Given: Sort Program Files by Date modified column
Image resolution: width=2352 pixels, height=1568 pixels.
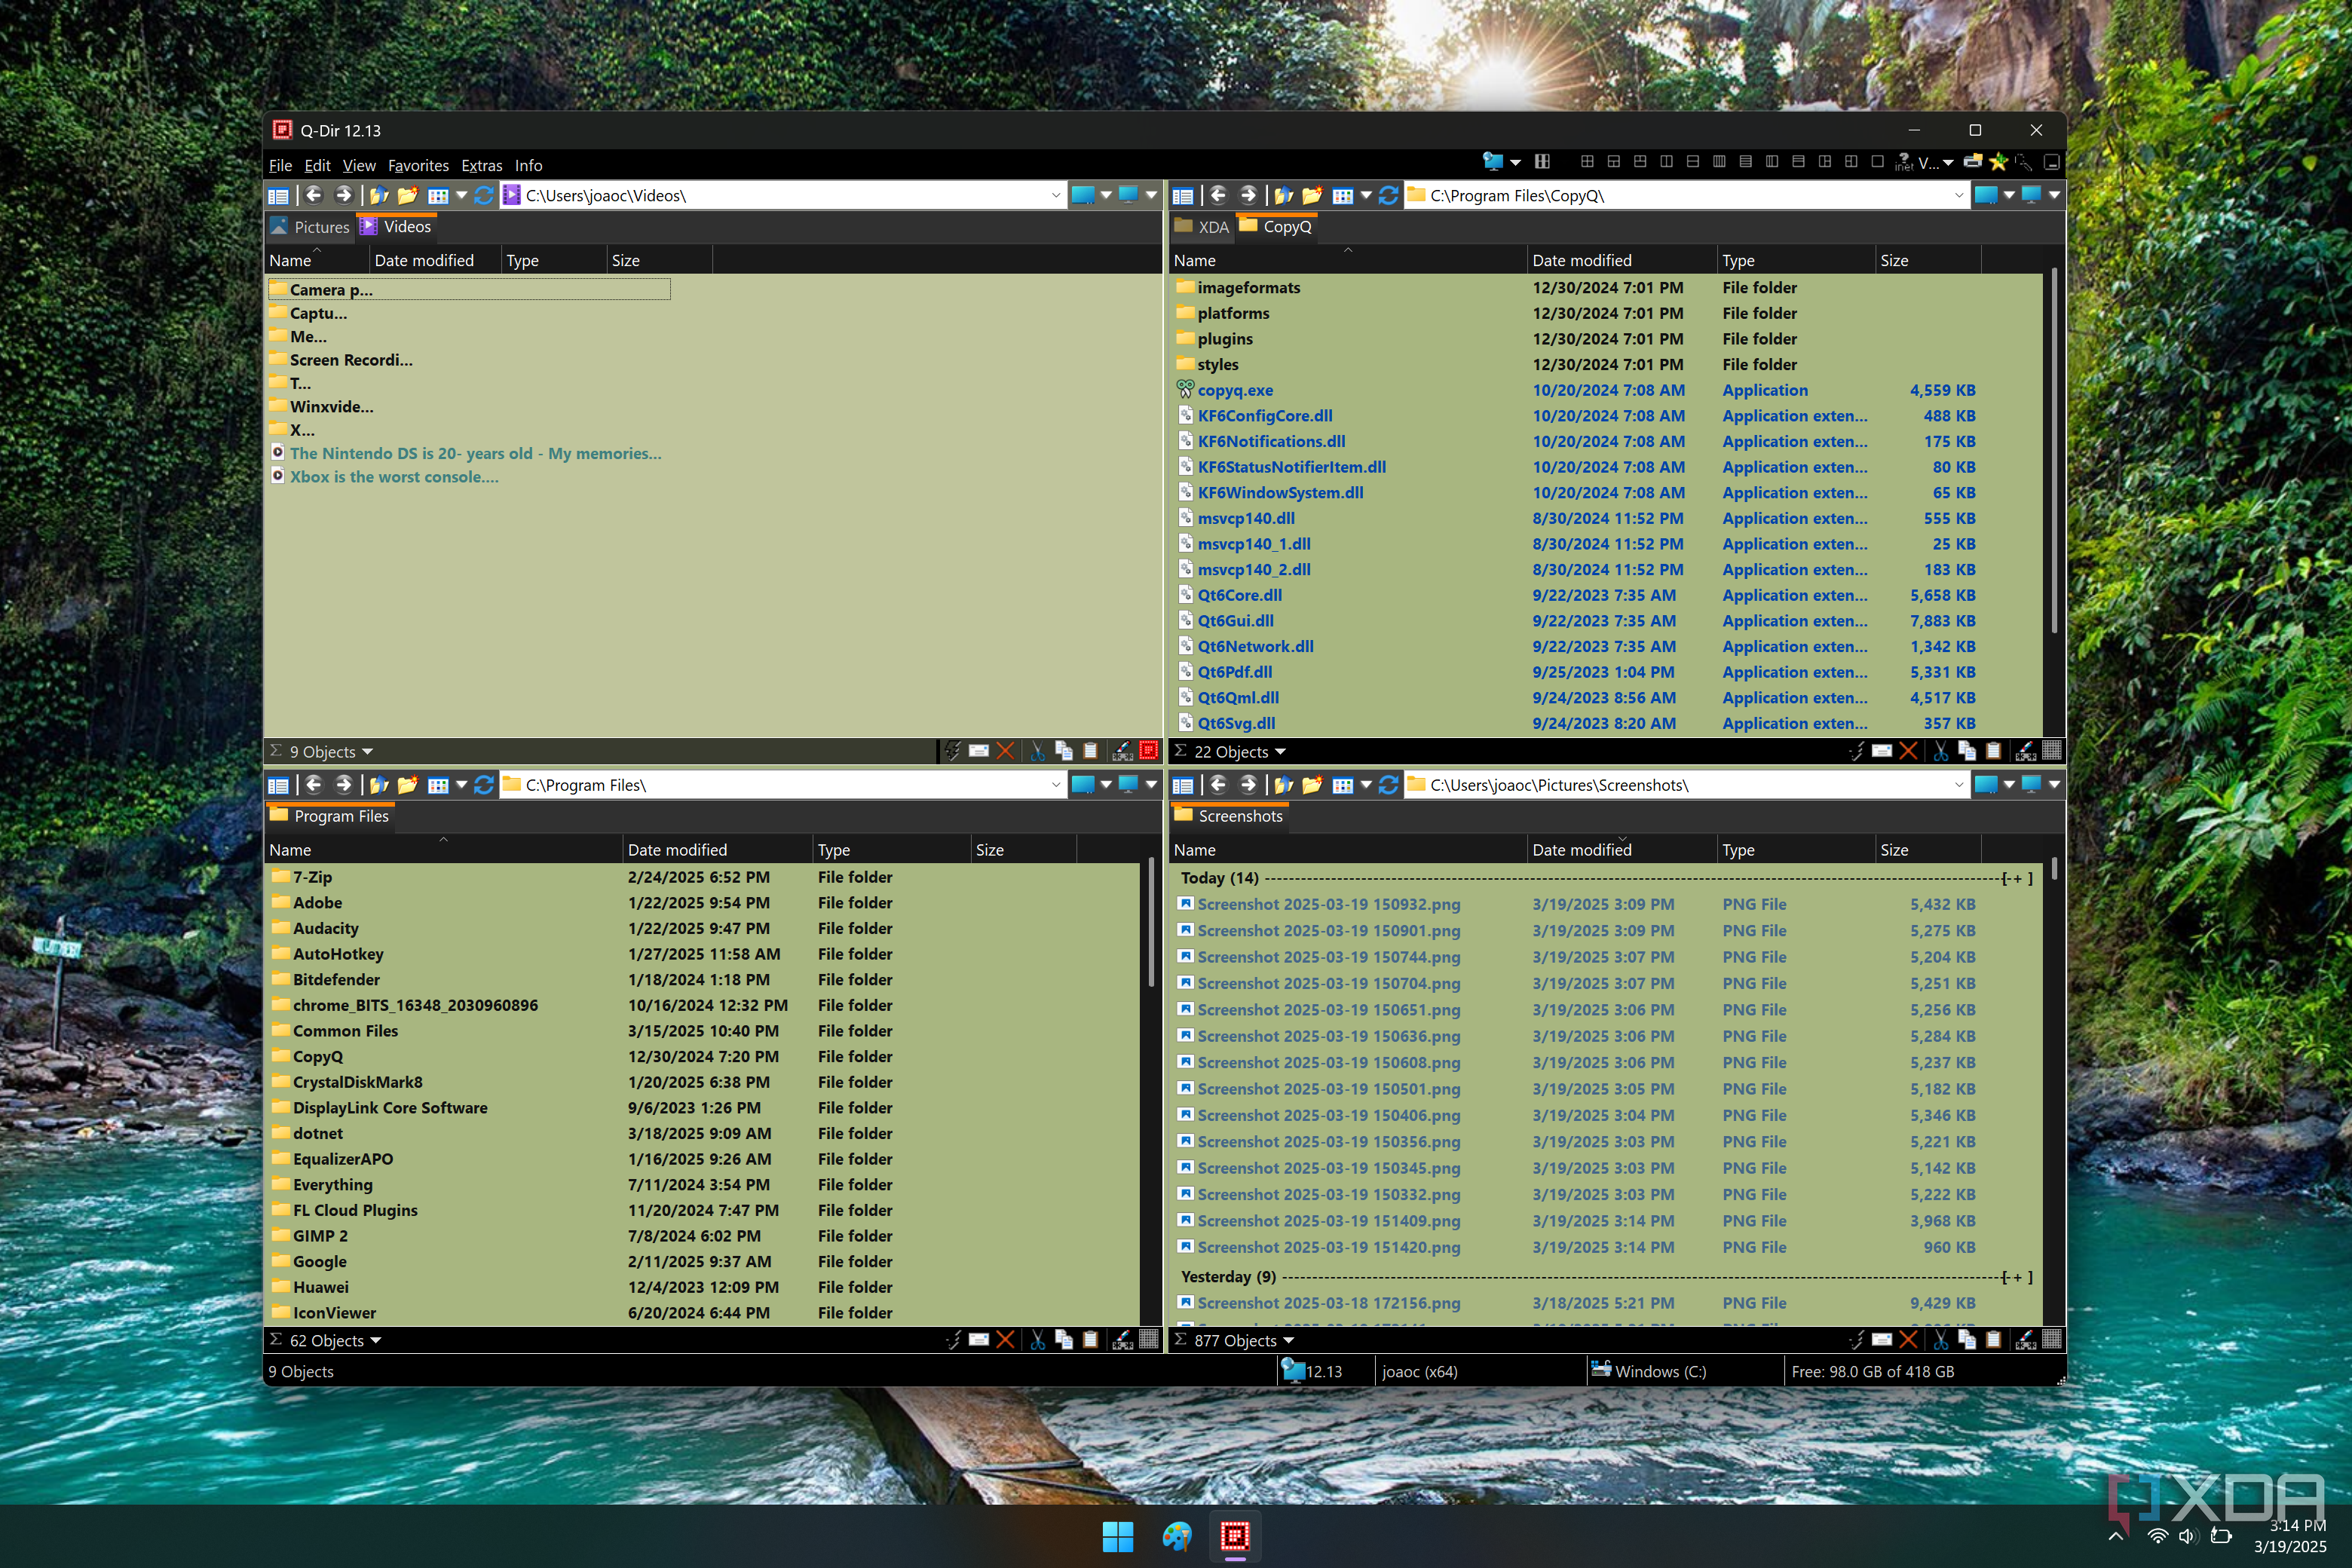Looking at the screenshot, I should click(717, 850).
